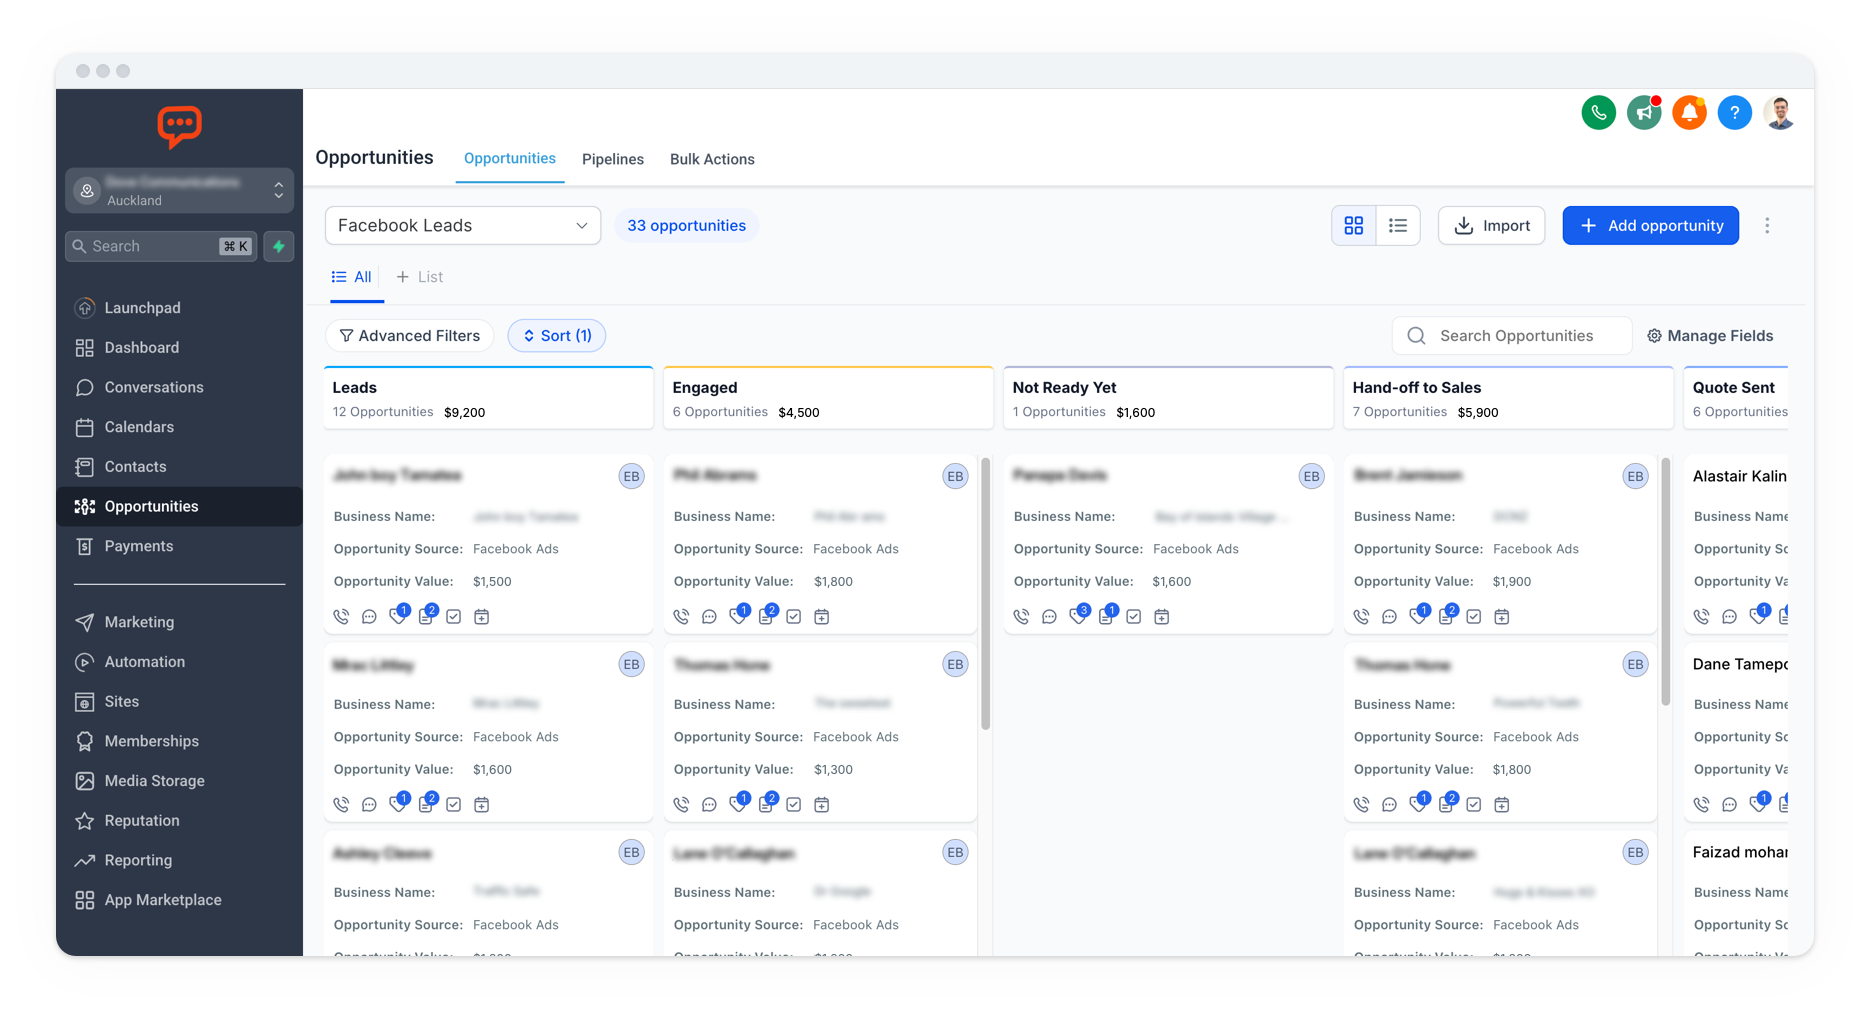Image resolution: width=1870 pixels, height=1014 pixels.
Task: Switch to the Pipelines tab
Action: click(x=612, y=159)
